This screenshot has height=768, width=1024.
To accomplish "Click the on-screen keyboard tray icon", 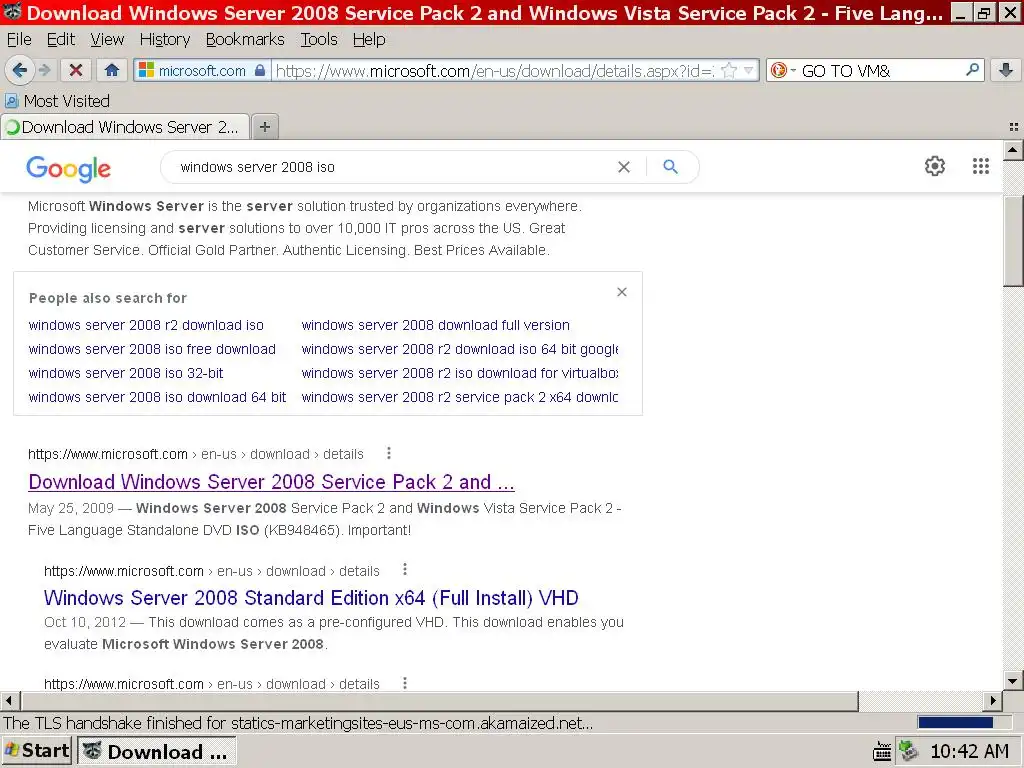I will coord(882,752).
